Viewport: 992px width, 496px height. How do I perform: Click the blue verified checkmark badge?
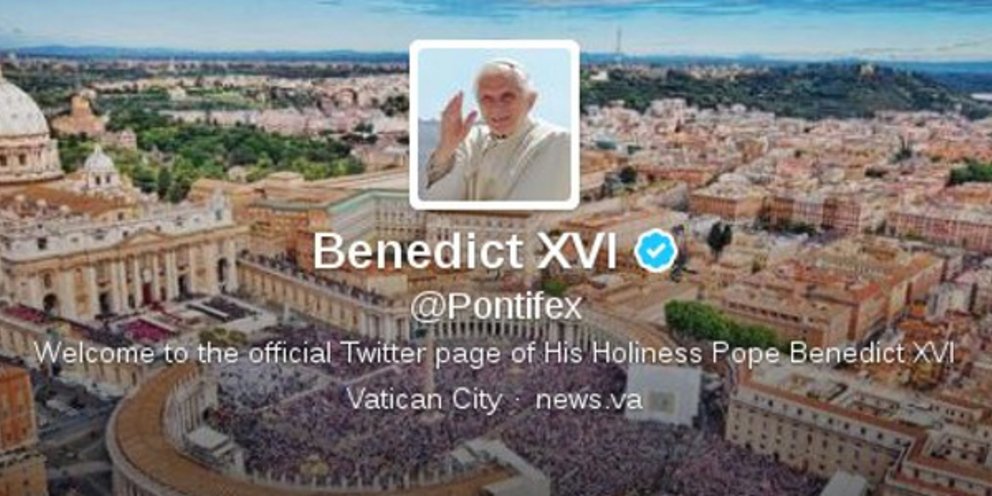656,251
